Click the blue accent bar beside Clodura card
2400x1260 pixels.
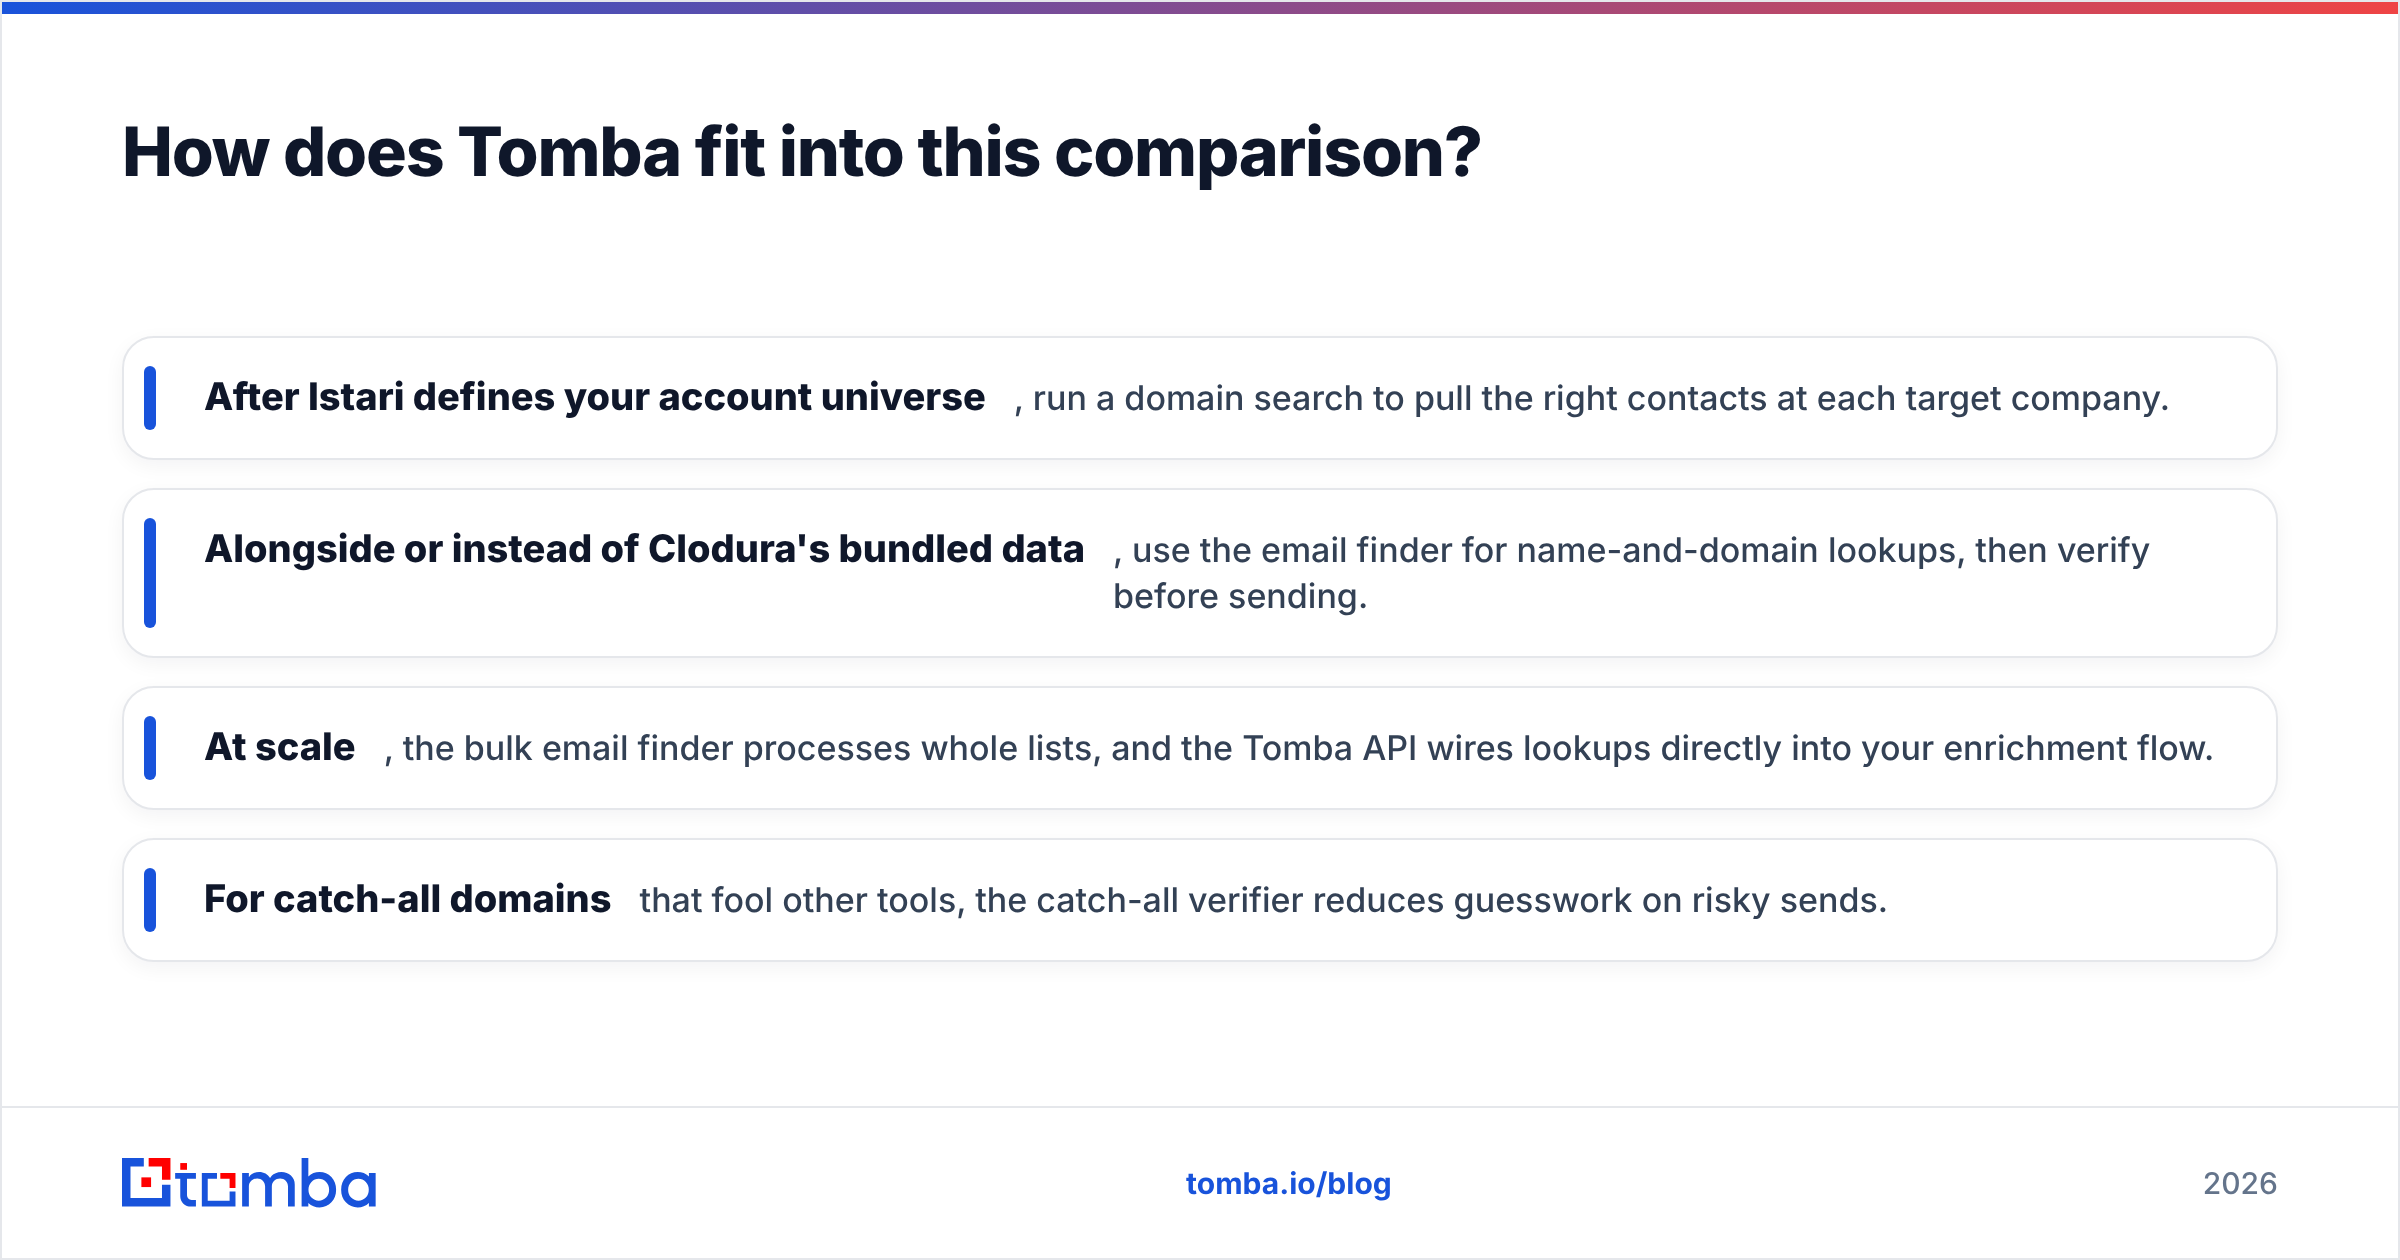150,573
